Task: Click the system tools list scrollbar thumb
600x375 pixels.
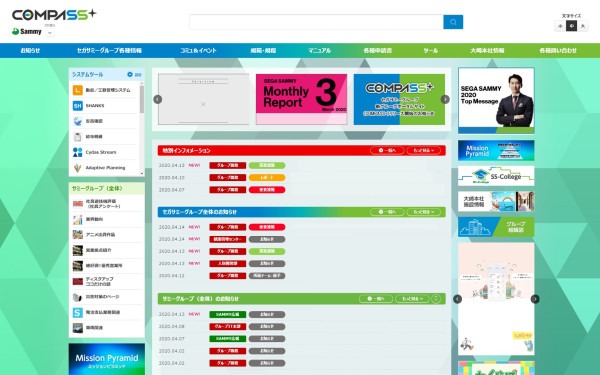Action: click(x=142, y=99)
